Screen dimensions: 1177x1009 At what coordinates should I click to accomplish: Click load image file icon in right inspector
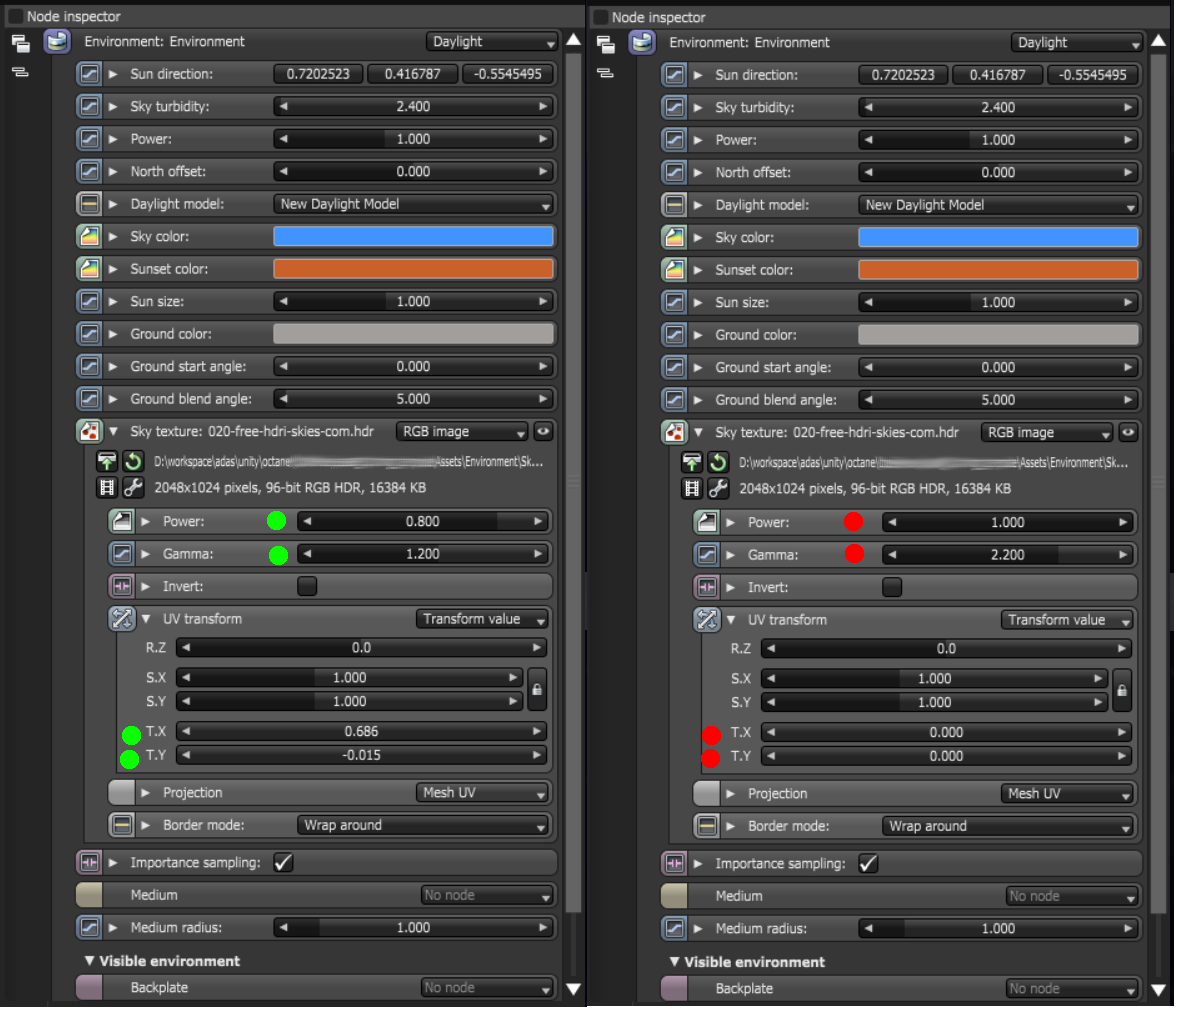point(691,462)
